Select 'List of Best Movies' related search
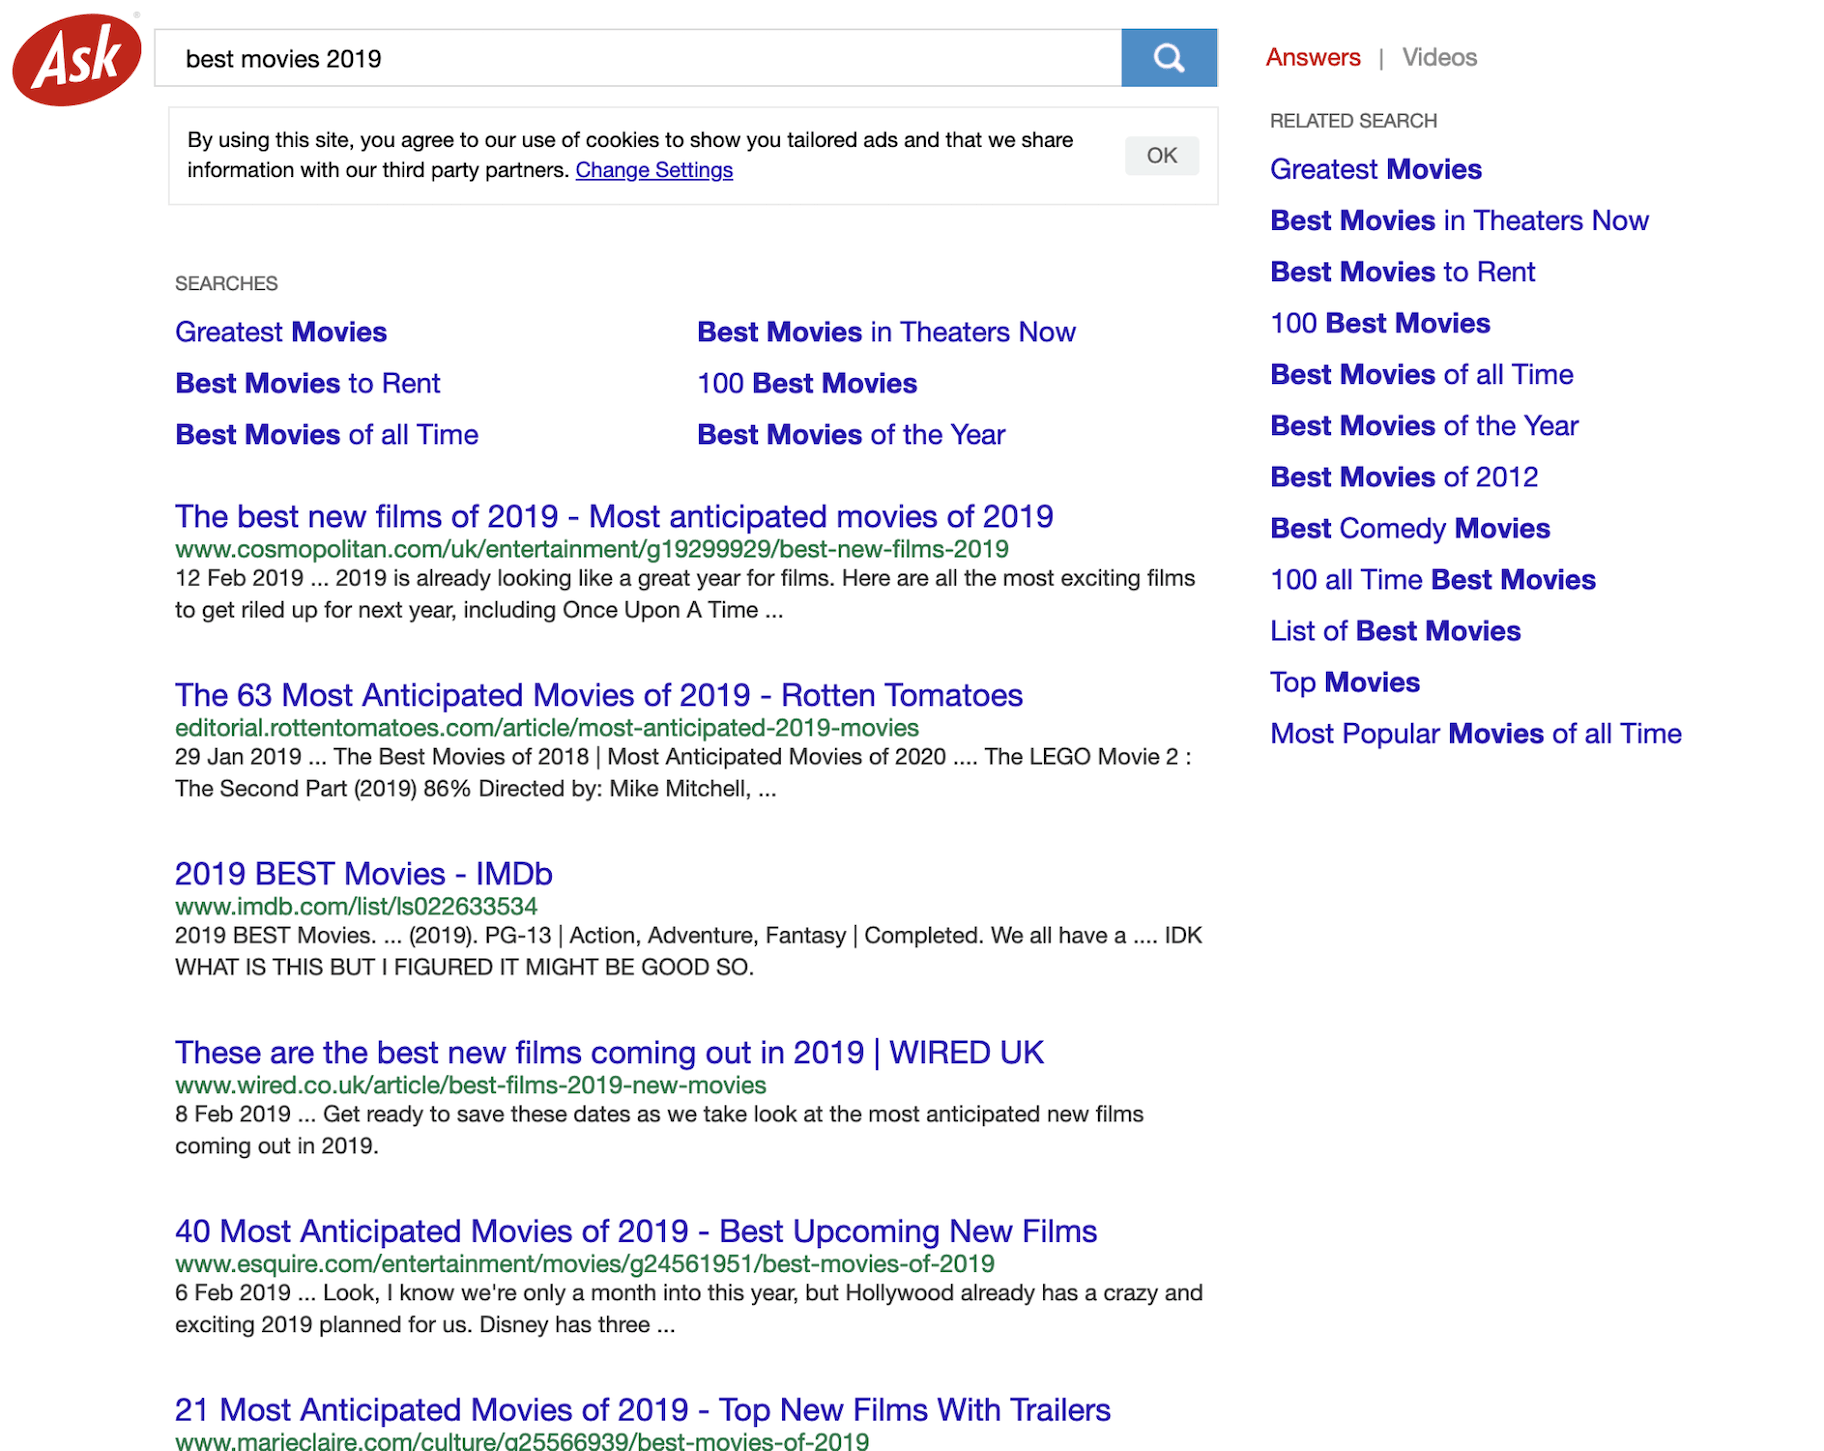This screenshot has width=1824, height=1451. (x=1394, y=631)
